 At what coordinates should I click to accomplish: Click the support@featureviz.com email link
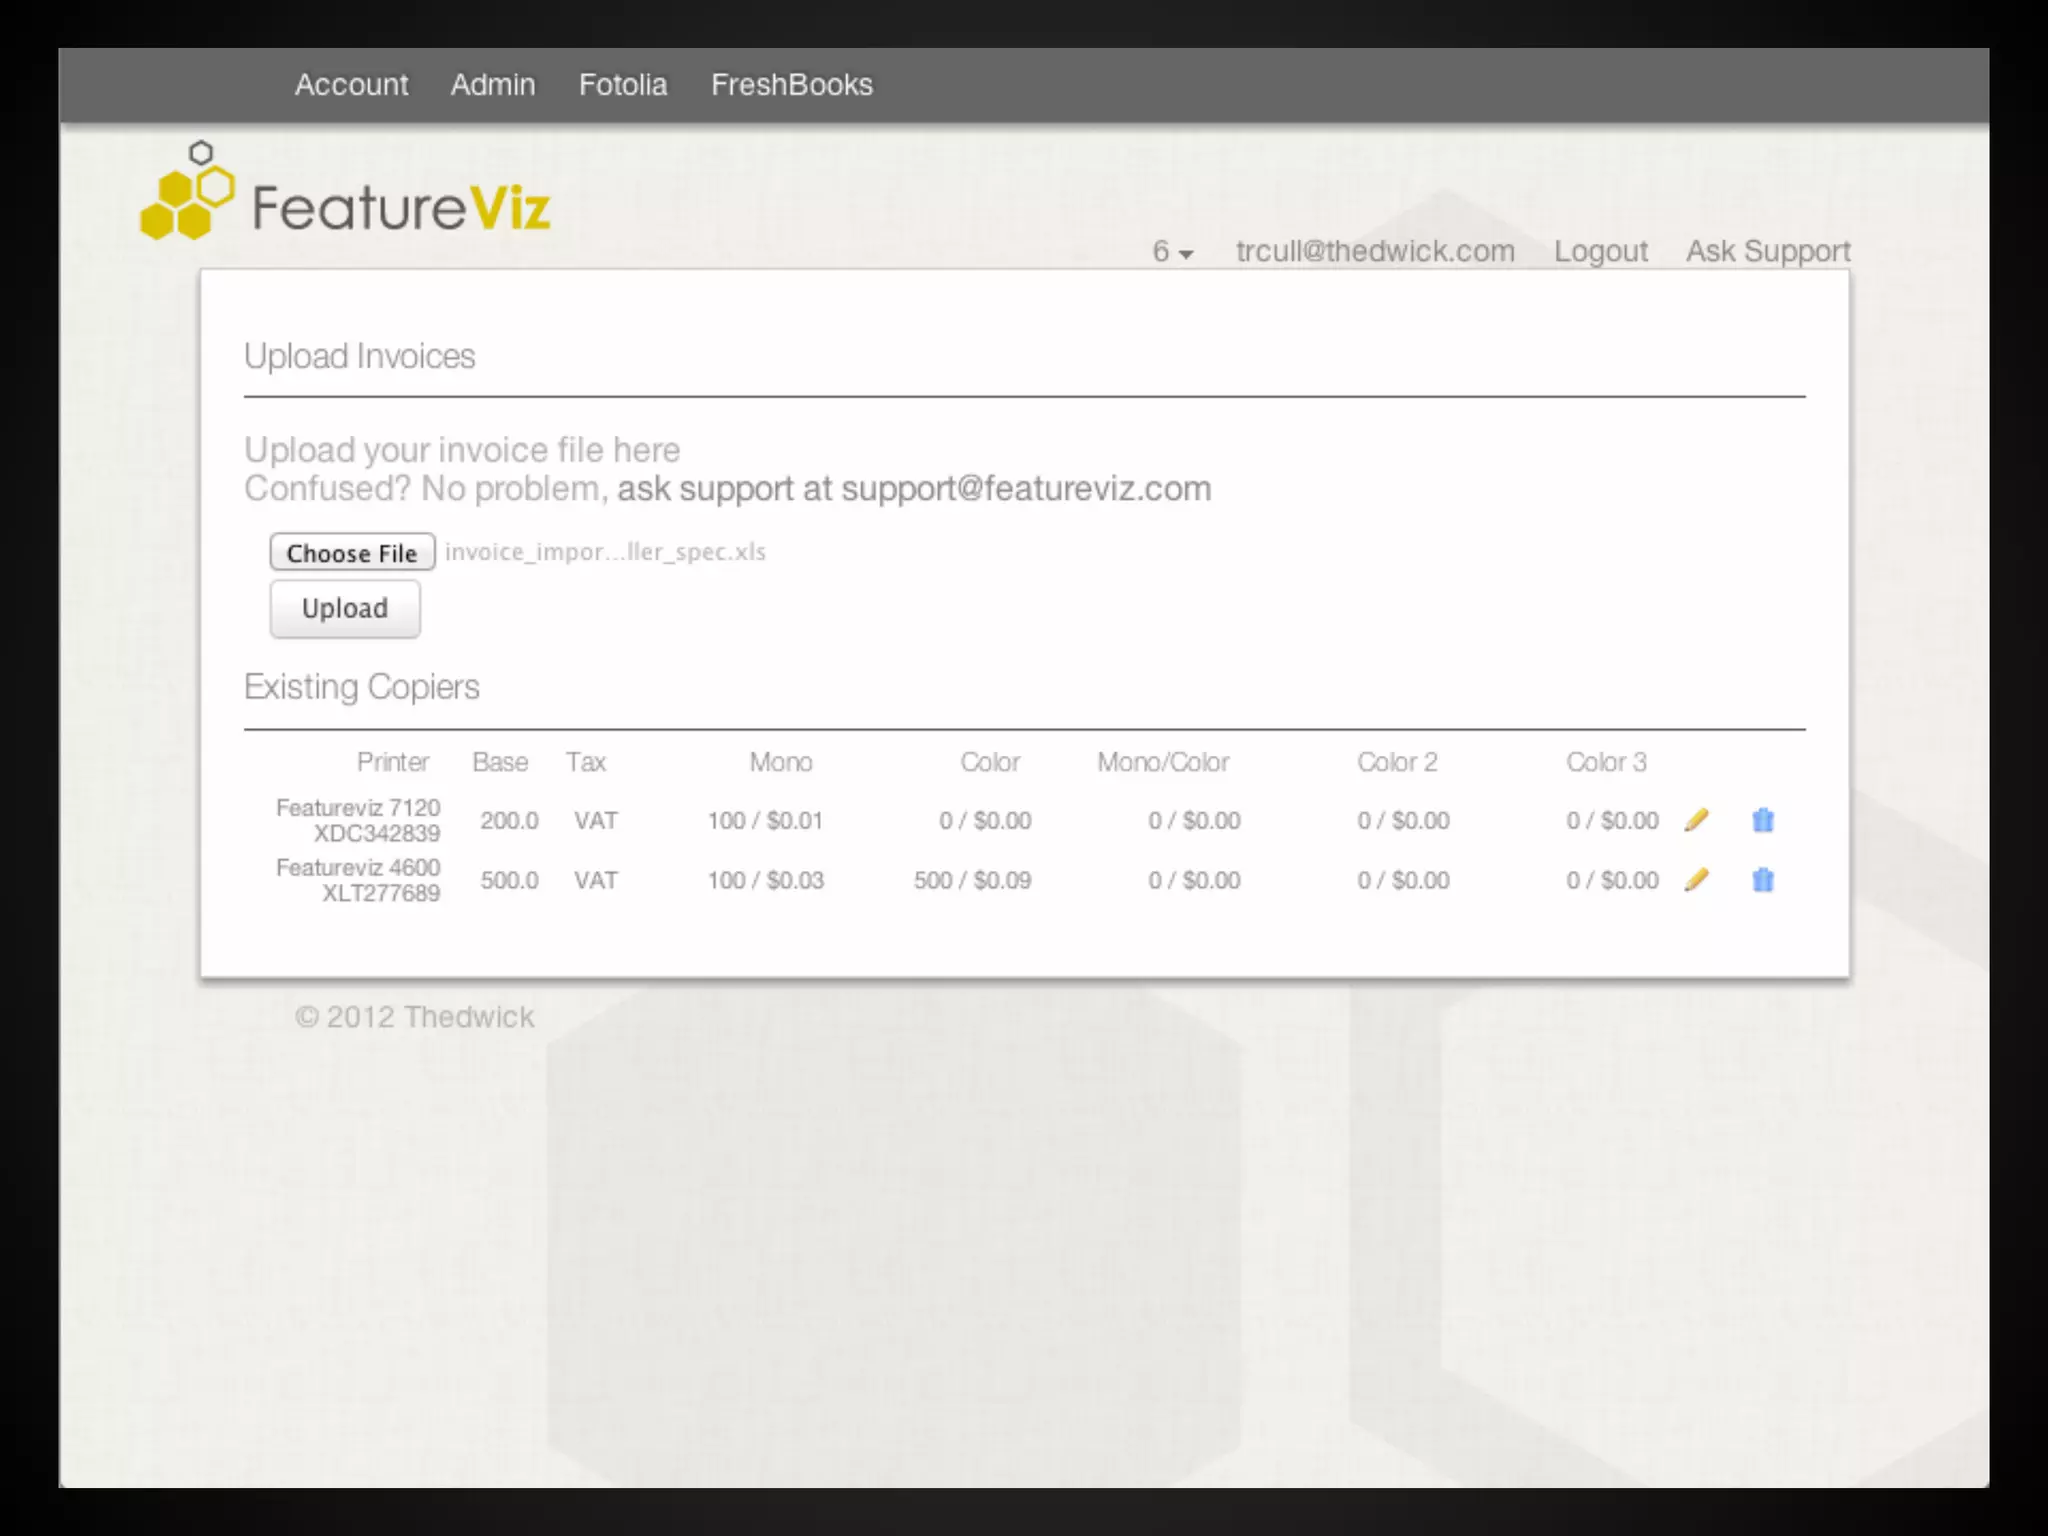click(x=1025, y=489)
